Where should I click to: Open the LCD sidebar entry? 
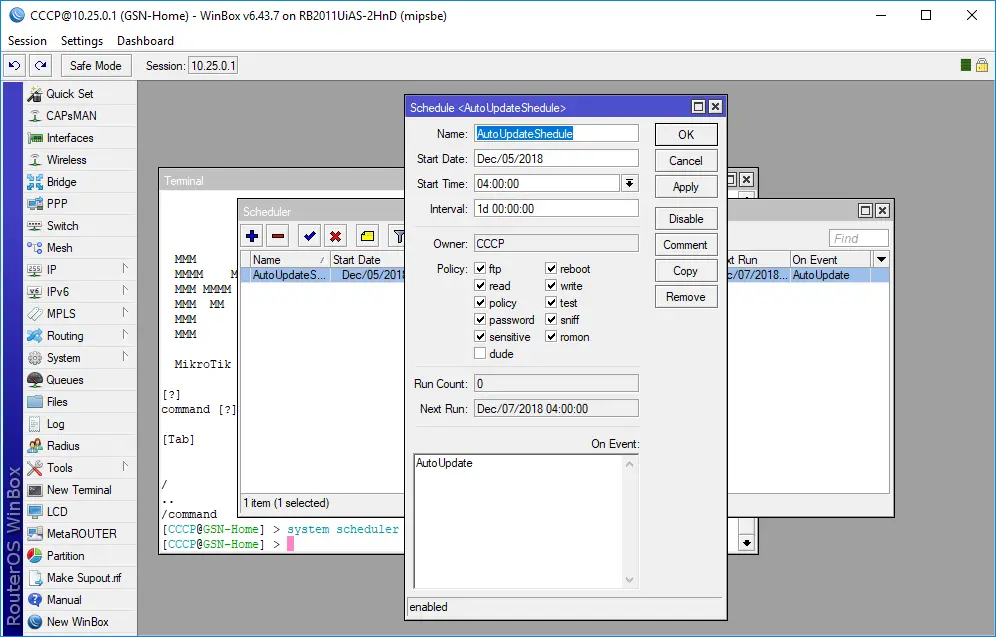tap(80, 512)
